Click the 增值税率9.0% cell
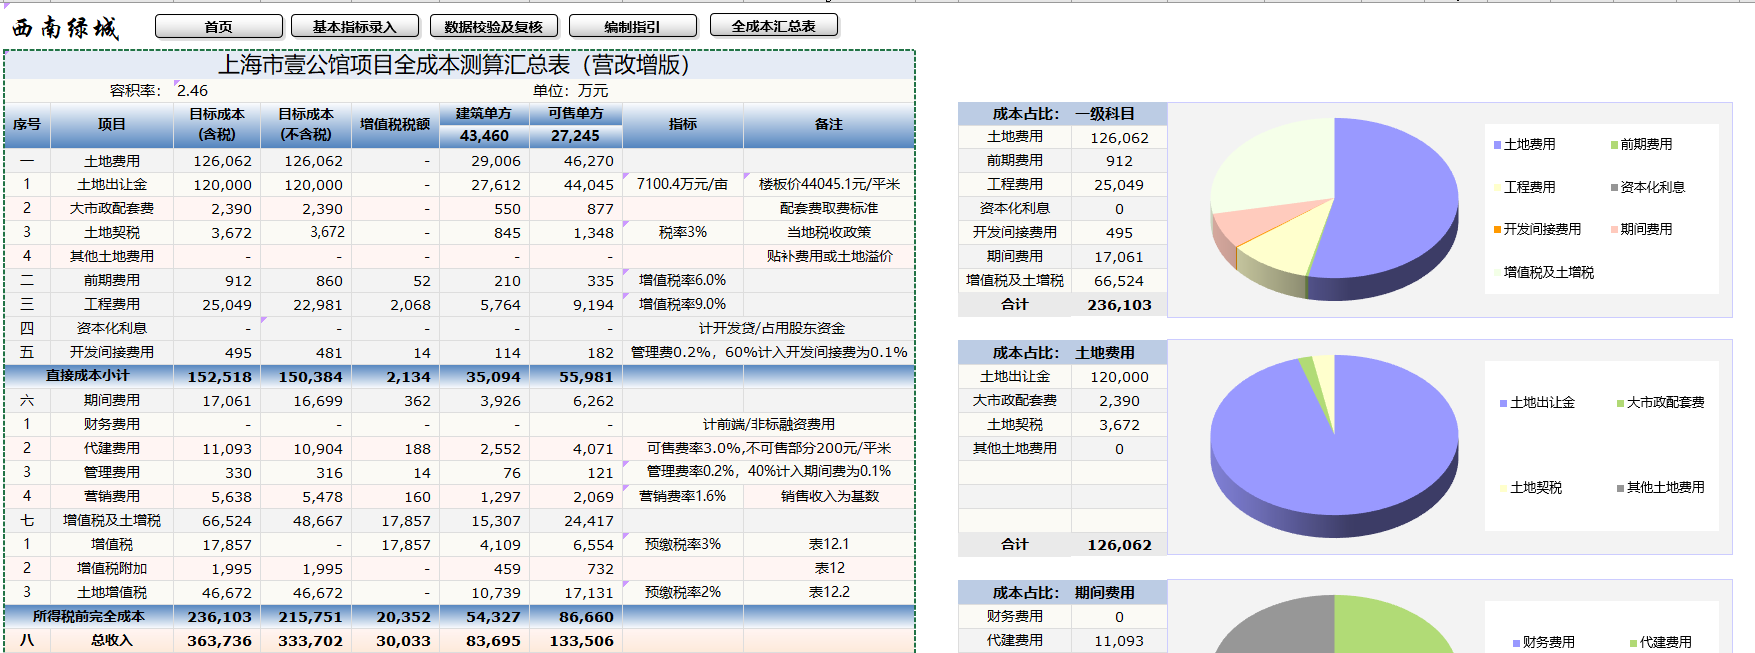The width and height of the screenshot is (1755, 653). pos(683,305)
